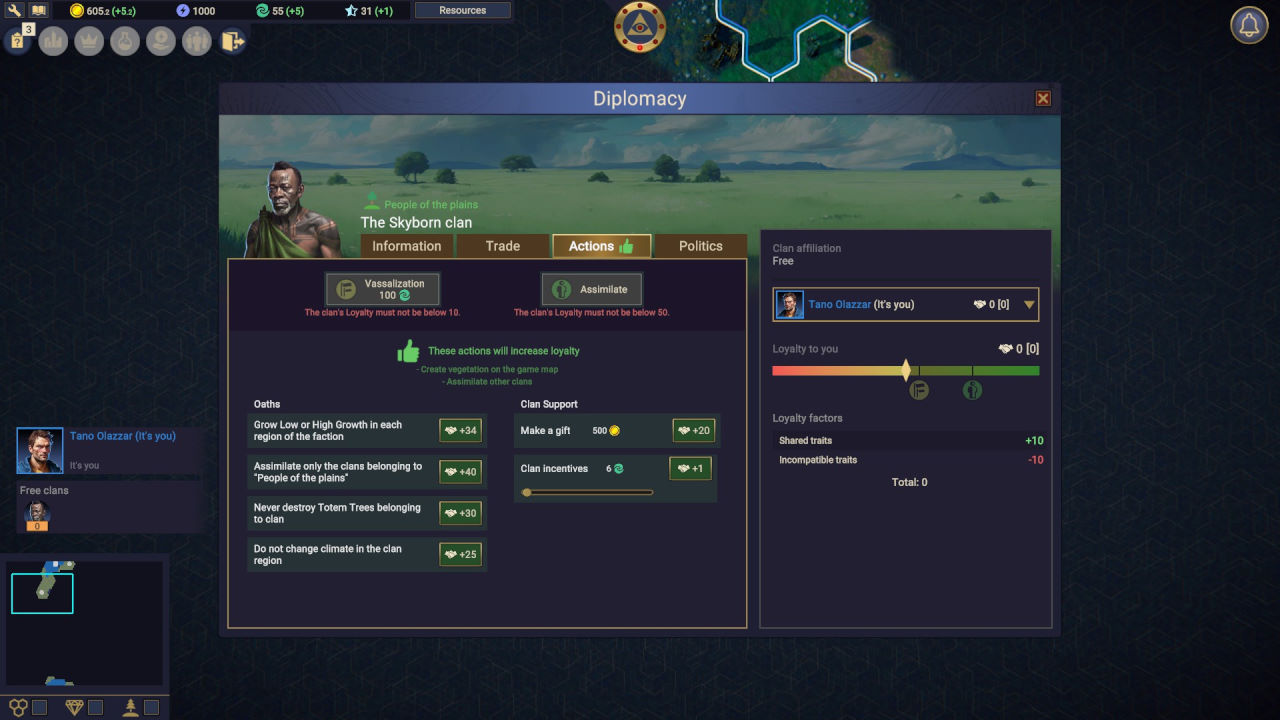Click the Assimilate button

tap(591, 289)
